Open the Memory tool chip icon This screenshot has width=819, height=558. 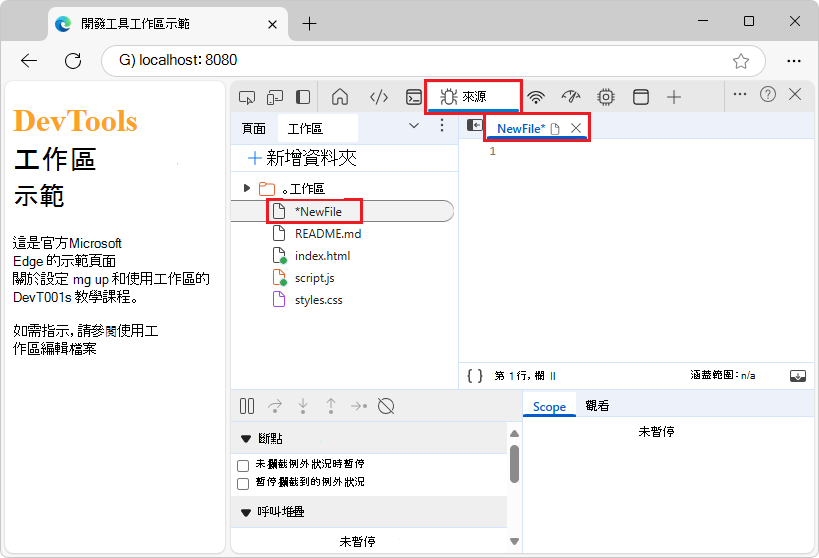pyautogui.click(x=606, y=97)
